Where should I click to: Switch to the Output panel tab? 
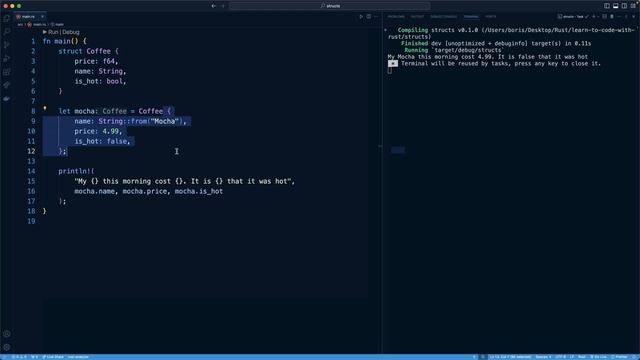[x=417, y=17]
